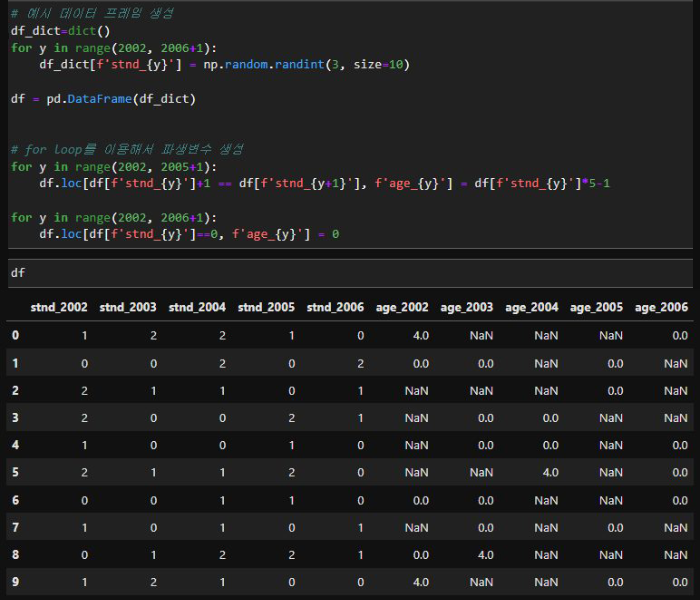Click the stnd_2005 value 2 in row 3

292,418
